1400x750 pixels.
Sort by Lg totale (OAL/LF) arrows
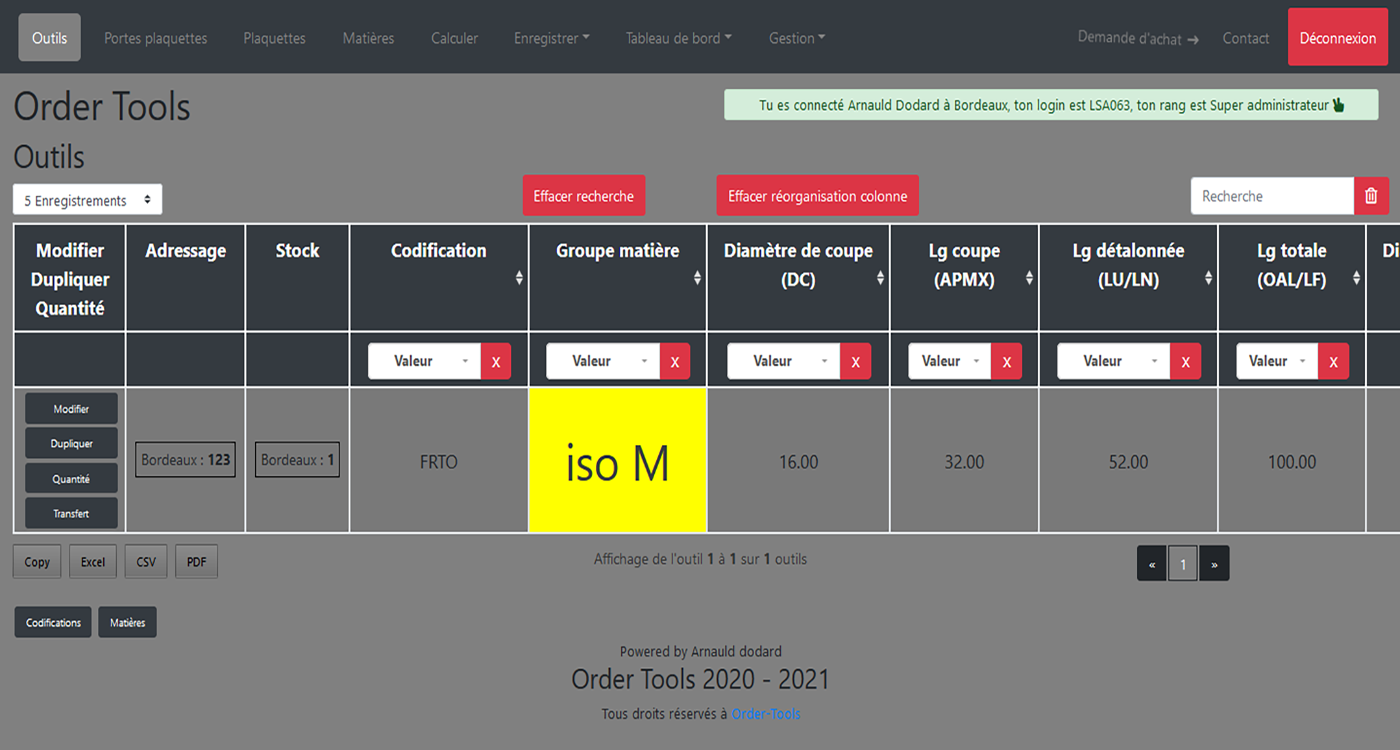[x=1356, y=278]
